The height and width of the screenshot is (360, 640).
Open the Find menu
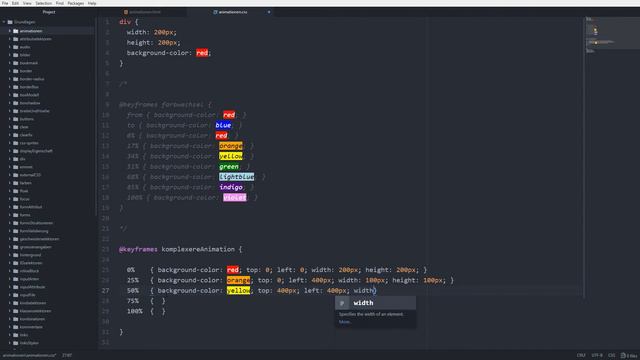click(x=60, y=3)
